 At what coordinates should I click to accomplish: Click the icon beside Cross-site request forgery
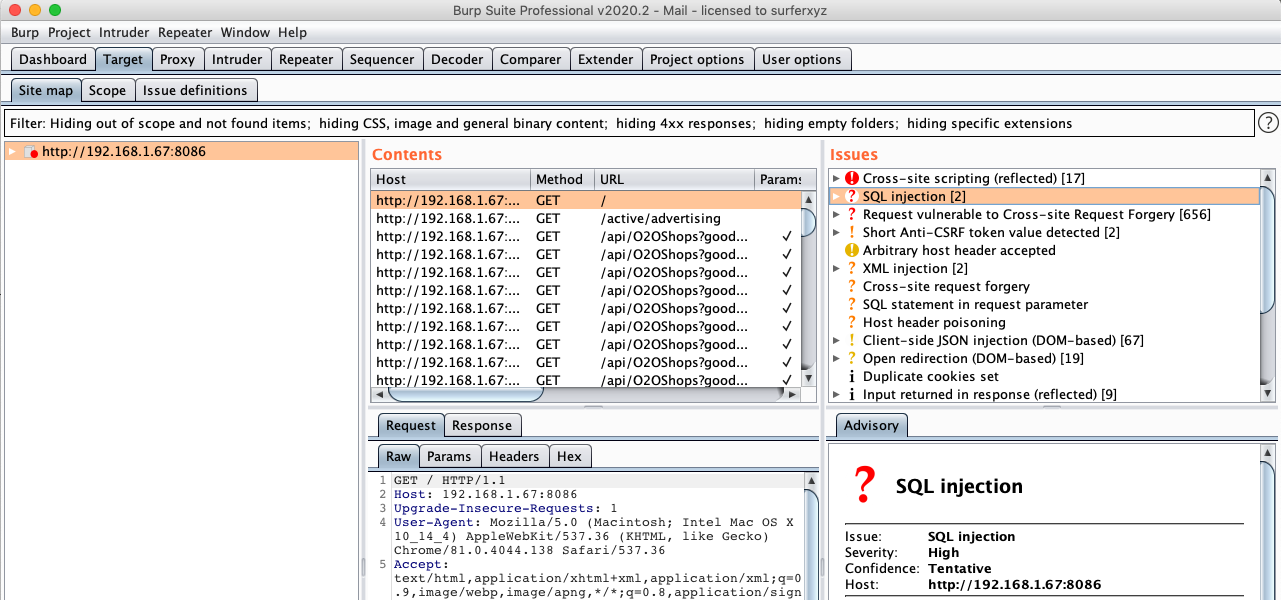click(852, 286)
